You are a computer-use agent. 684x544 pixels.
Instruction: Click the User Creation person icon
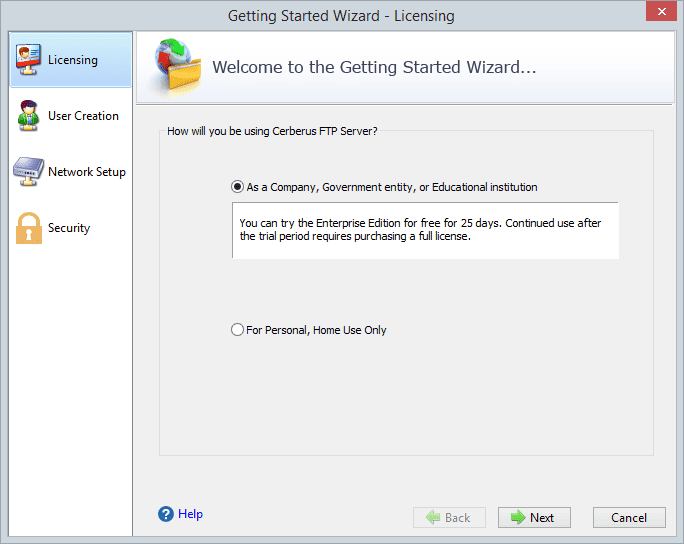[28, 116]
